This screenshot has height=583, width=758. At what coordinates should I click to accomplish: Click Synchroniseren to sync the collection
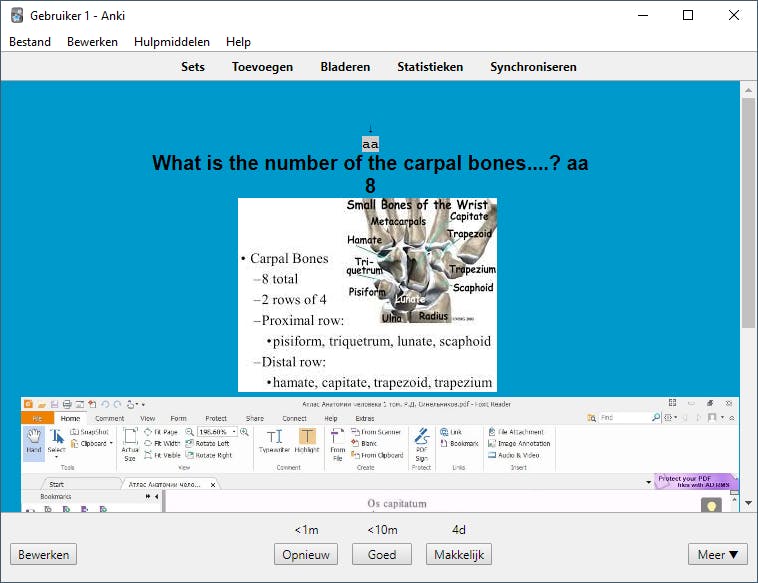pyautogui.click(x=533, y=67)
